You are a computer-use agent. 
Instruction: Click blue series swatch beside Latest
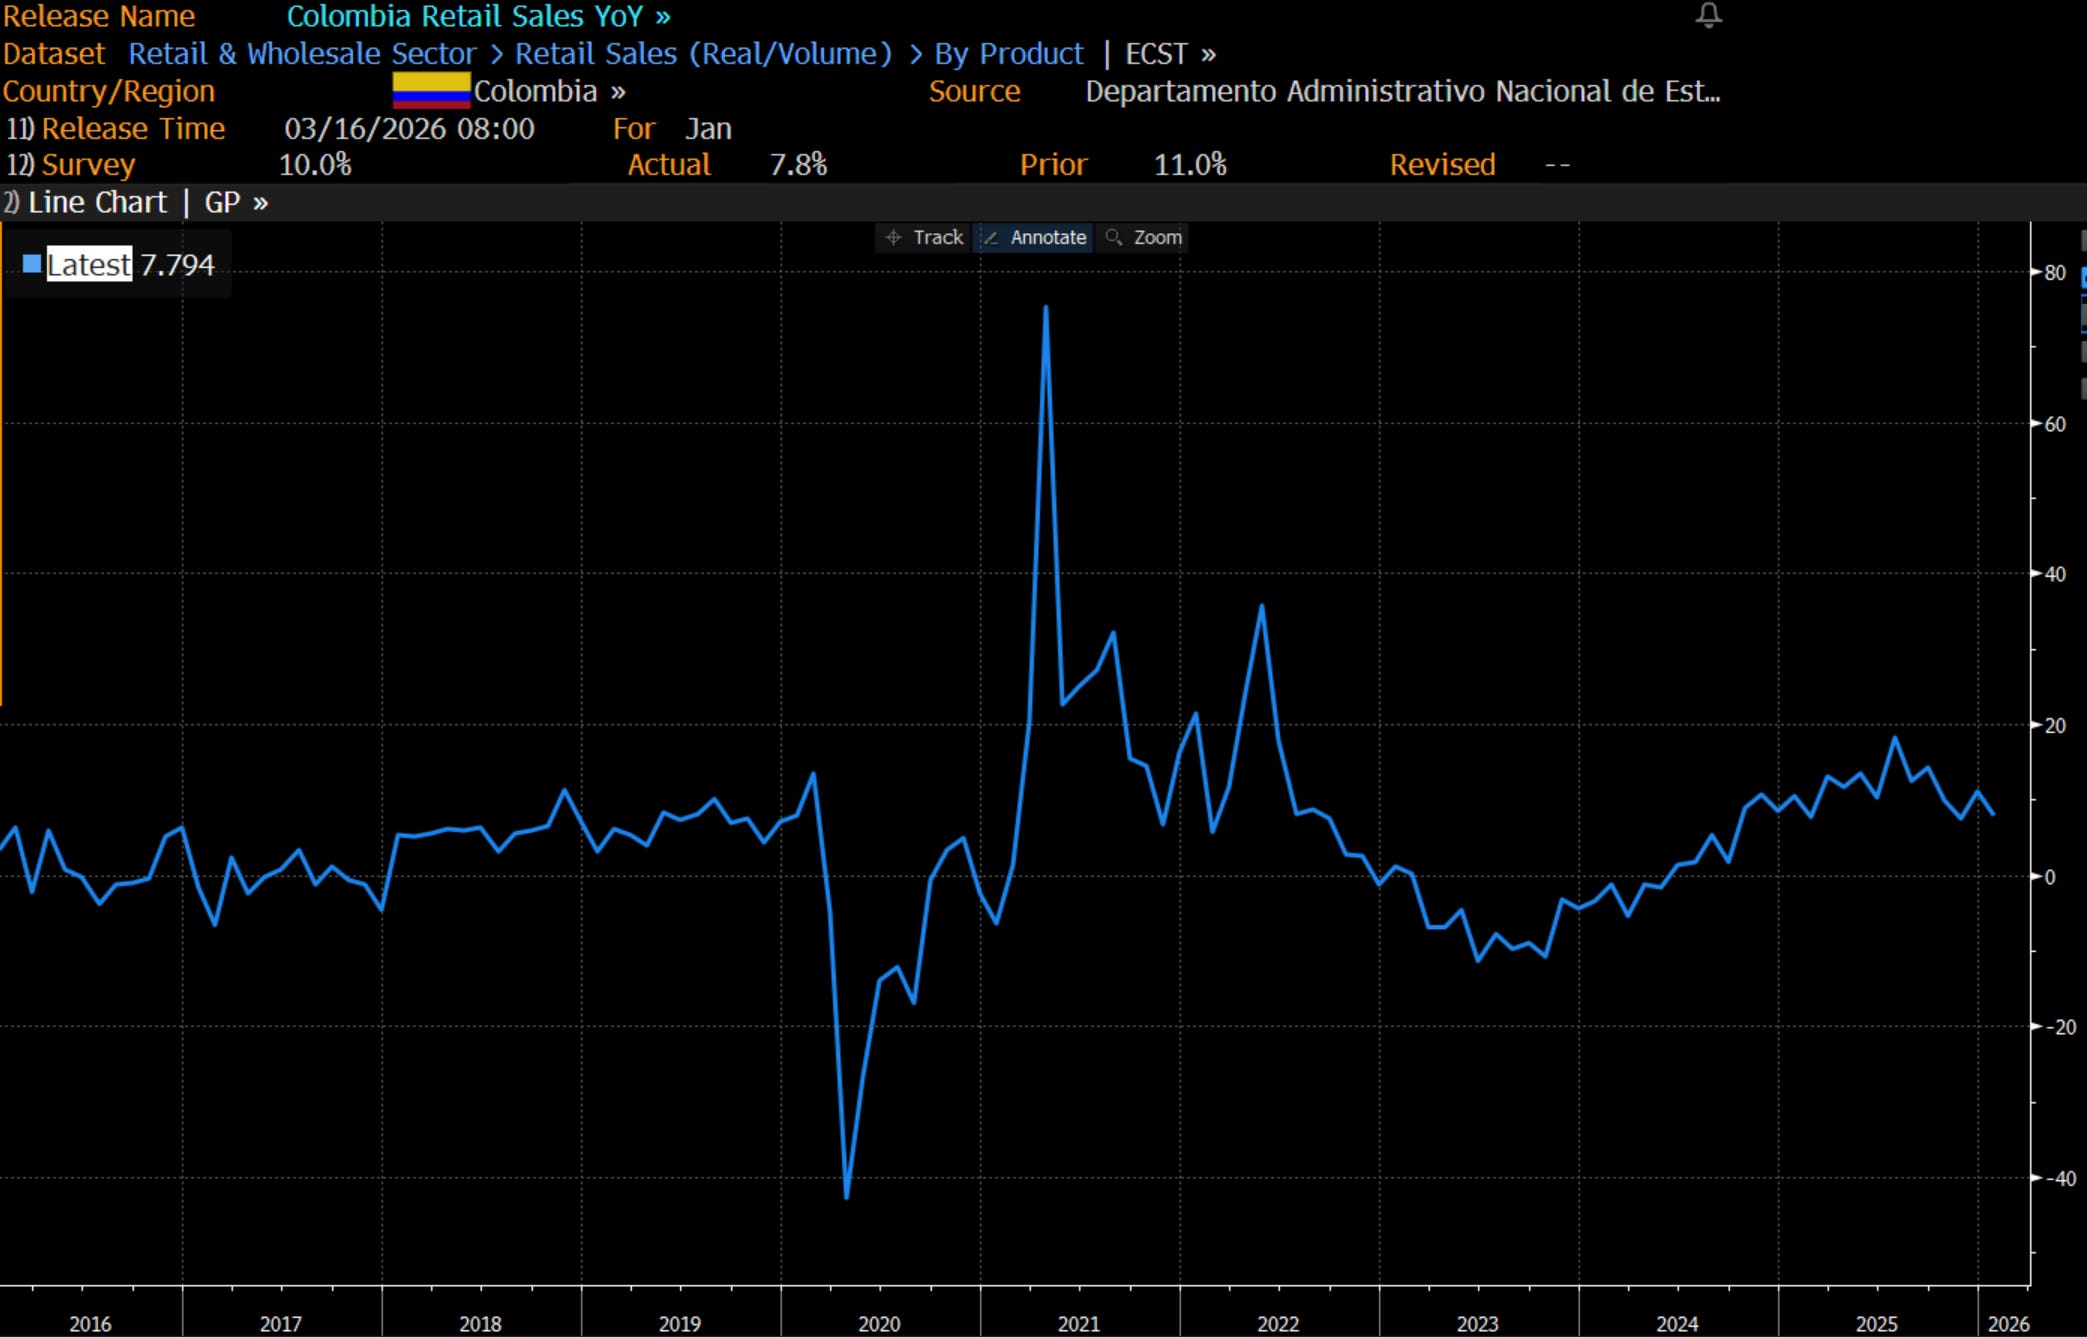point(32,264)
